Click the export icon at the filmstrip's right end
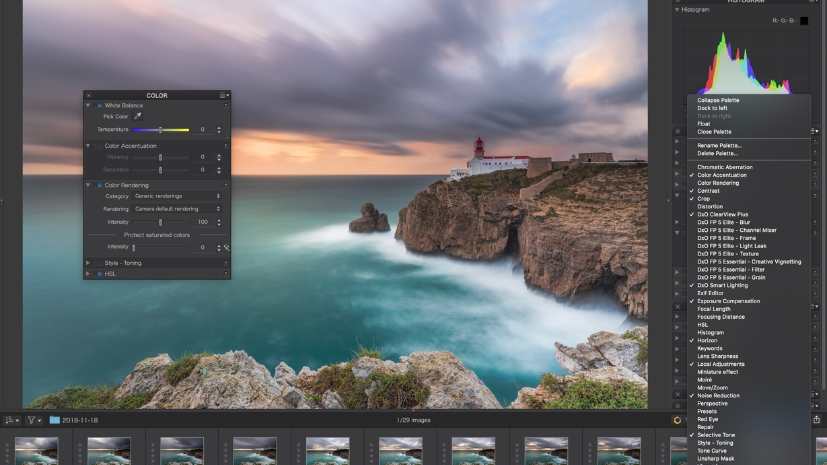 click(x=816, y=420)
